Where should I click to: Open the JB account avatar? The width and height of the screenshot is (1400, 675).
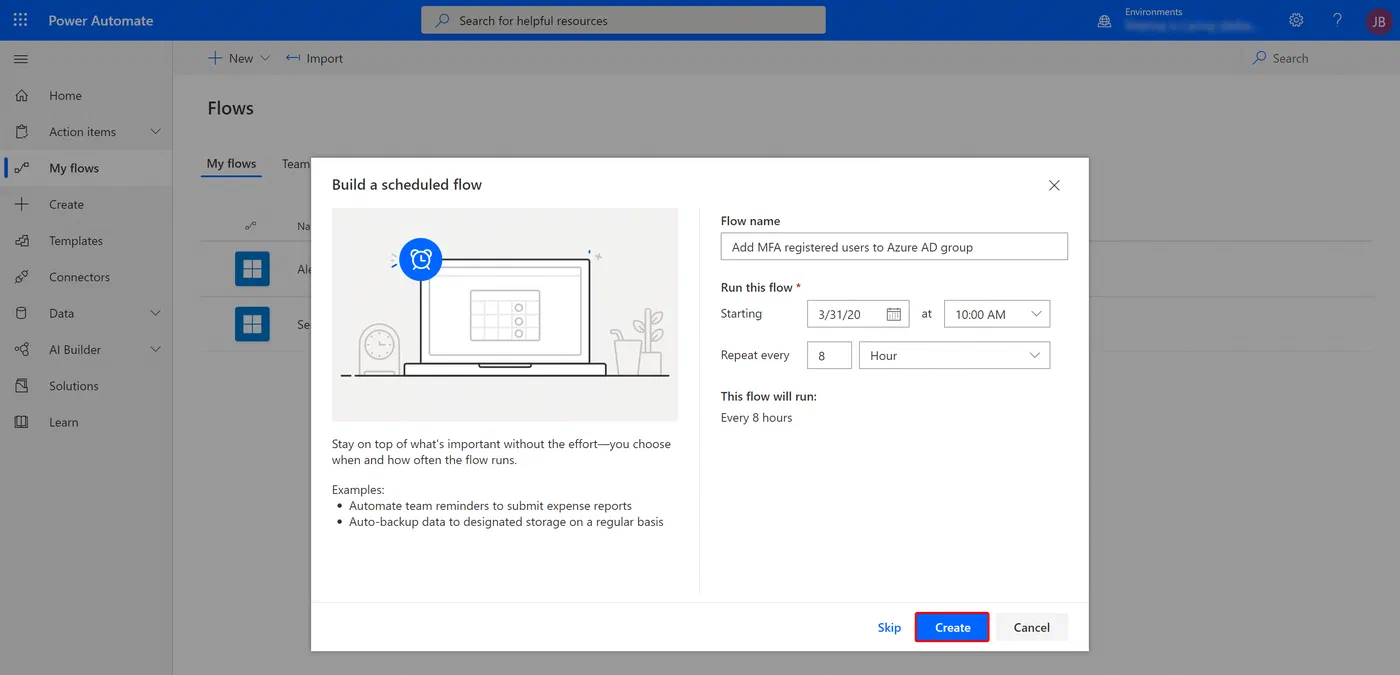(x=1378, y=21)
